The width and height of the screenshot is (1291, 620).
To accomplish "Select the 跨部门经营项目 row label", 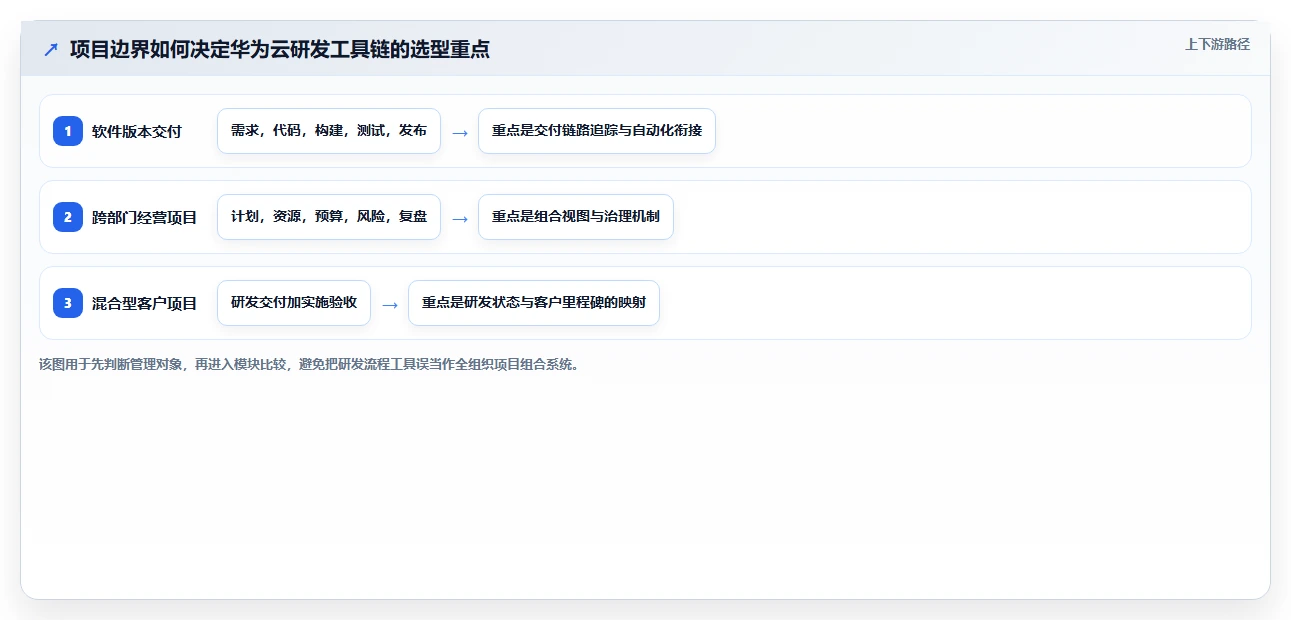I will (145, 217).
